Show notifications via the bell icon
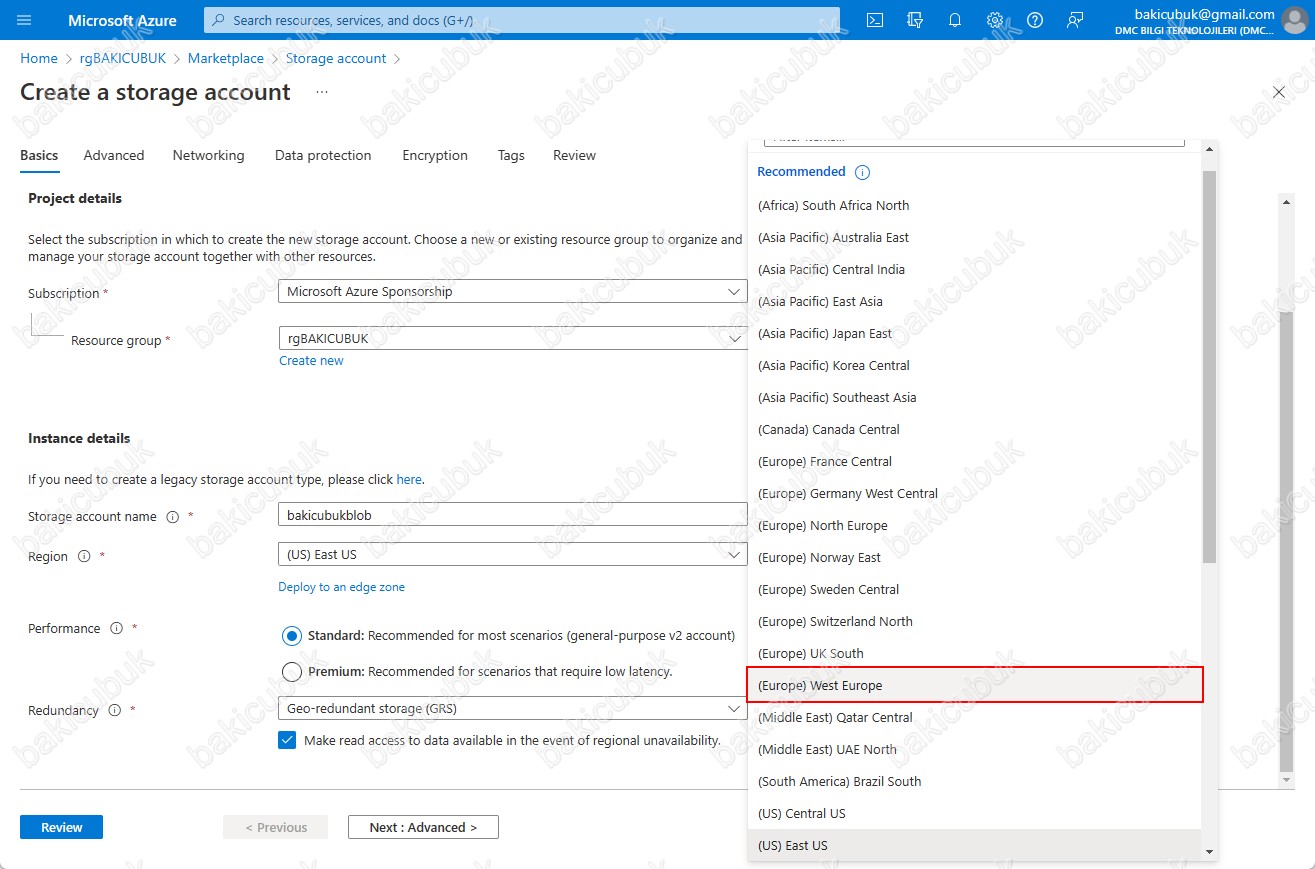Screen dimensions: 1315x869 point(955,20)
